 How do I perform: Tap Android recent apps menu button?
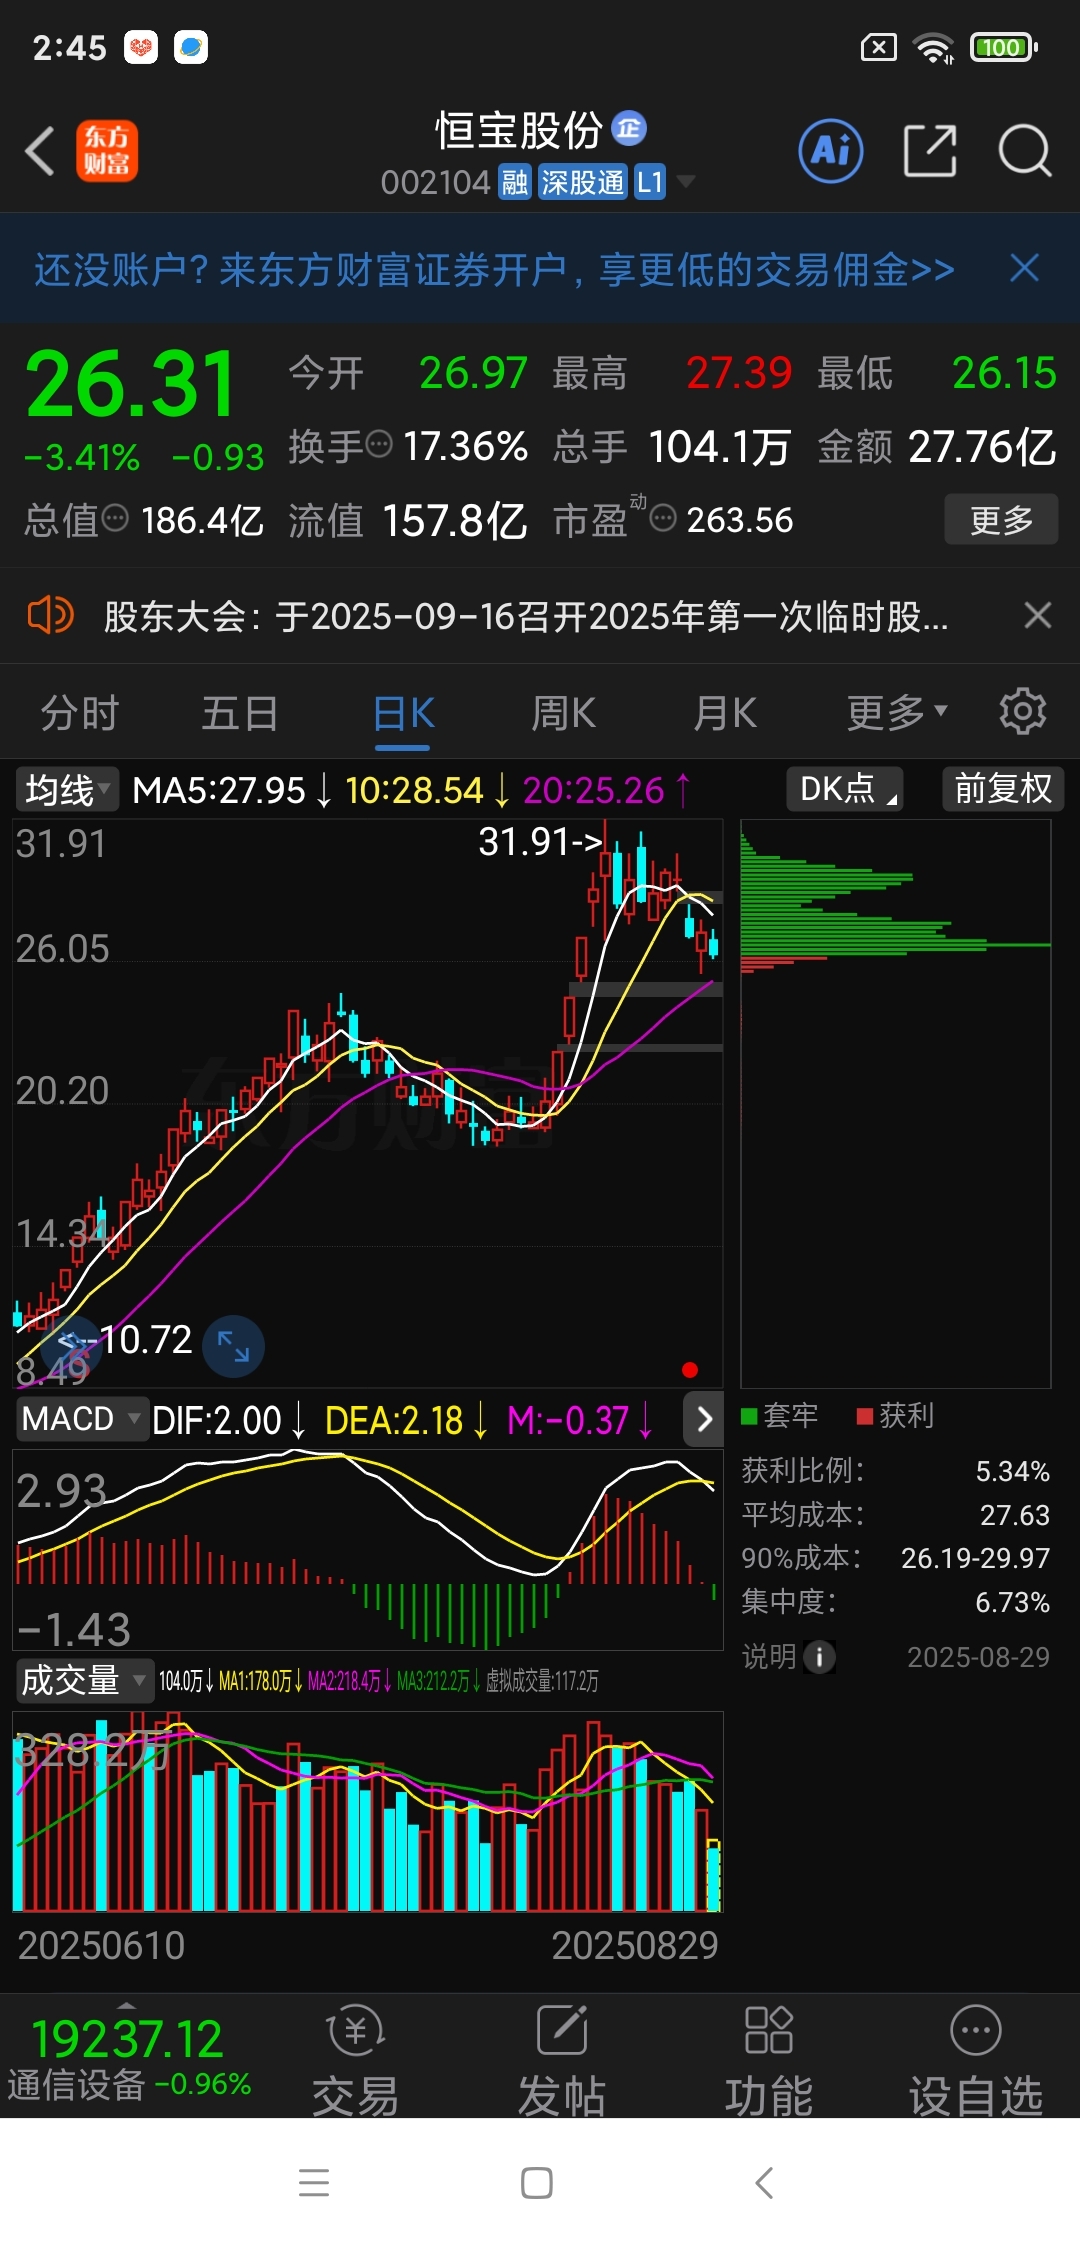click(314, 2182)
